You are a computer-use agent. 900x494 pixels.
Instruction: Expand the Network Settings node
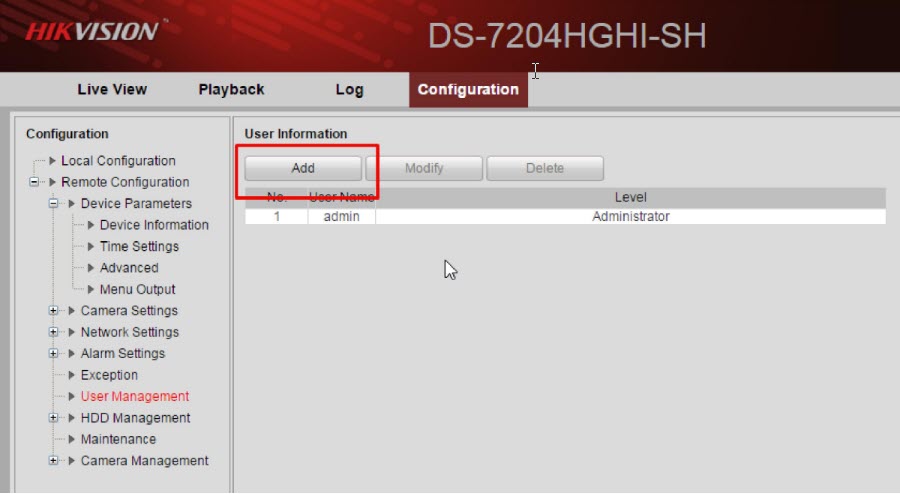(x=54, y=332)
